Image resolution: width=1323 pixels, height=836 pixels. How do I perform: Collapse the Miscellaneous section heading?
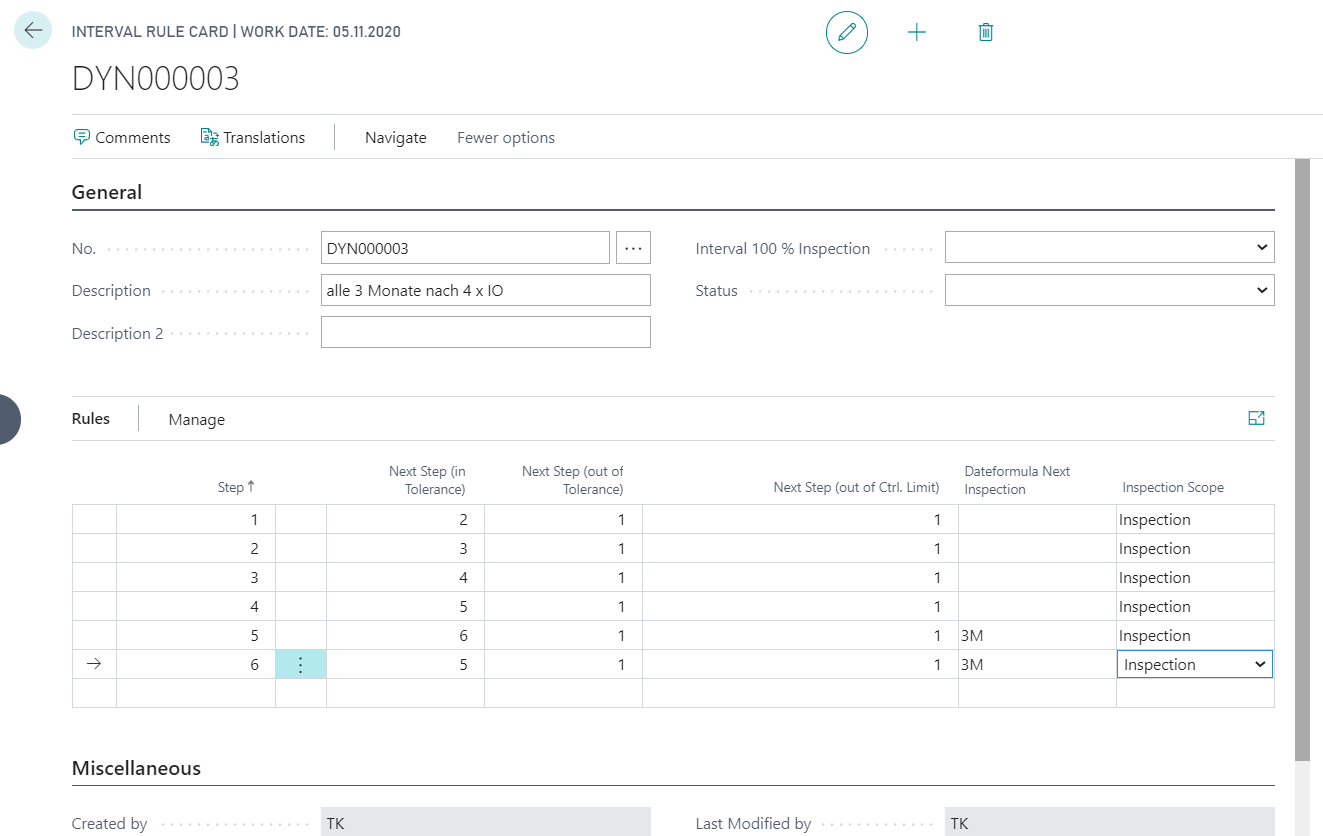pyautogui.click(x=136, y=768)
